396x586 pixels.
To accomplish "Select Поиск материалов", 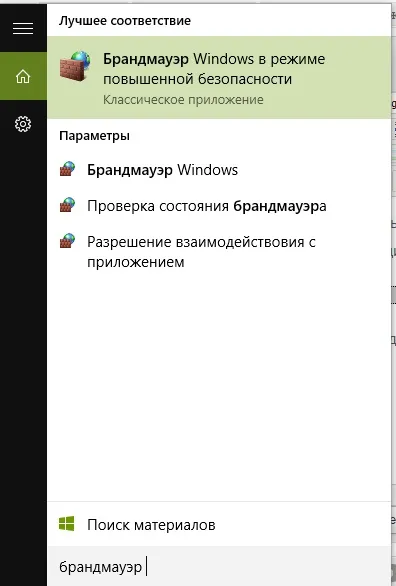I will tap(219, 525).
